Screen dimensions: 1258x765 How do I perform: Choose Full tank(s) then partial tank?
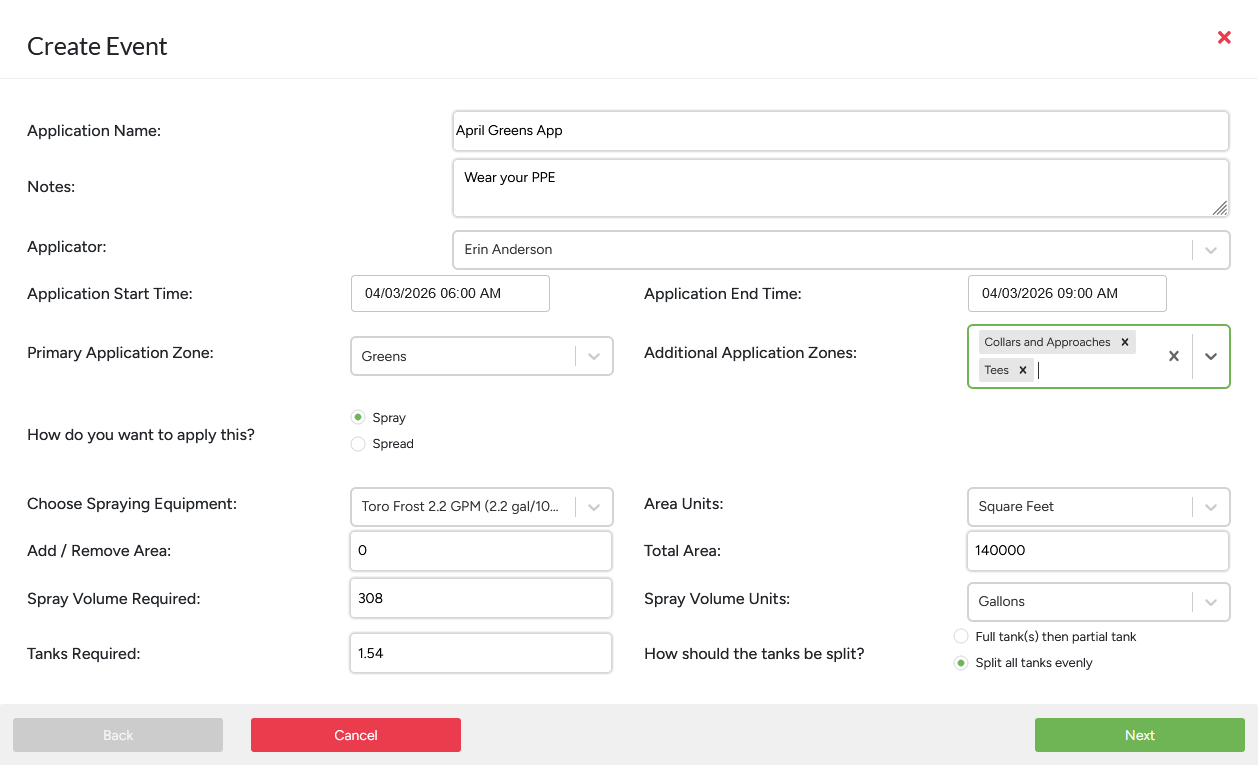click(x=961, y=637)
